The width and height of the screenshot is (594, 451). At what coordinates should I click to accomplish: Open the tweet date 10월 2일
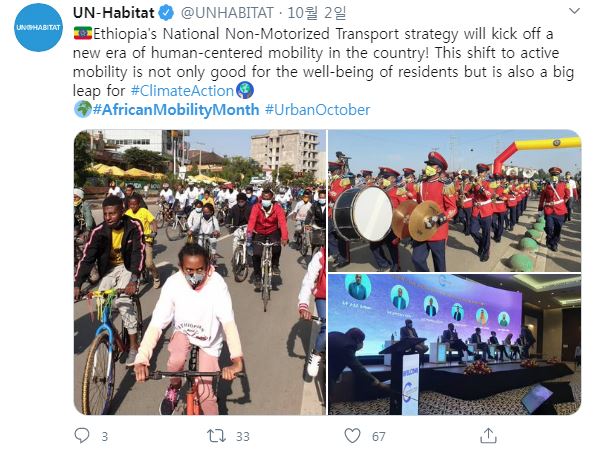(317, 13)
